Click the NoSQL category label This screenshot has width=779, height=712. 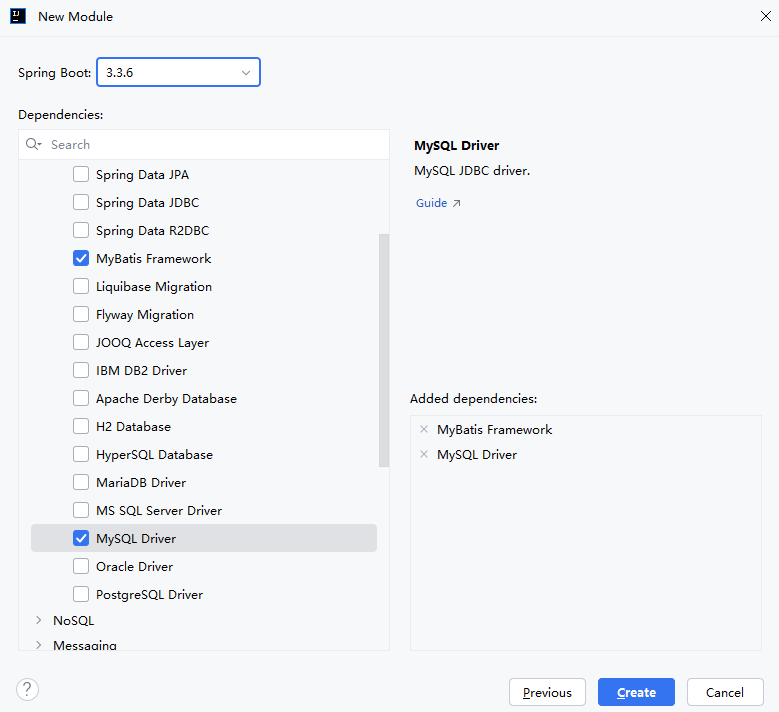coord(74,621)
